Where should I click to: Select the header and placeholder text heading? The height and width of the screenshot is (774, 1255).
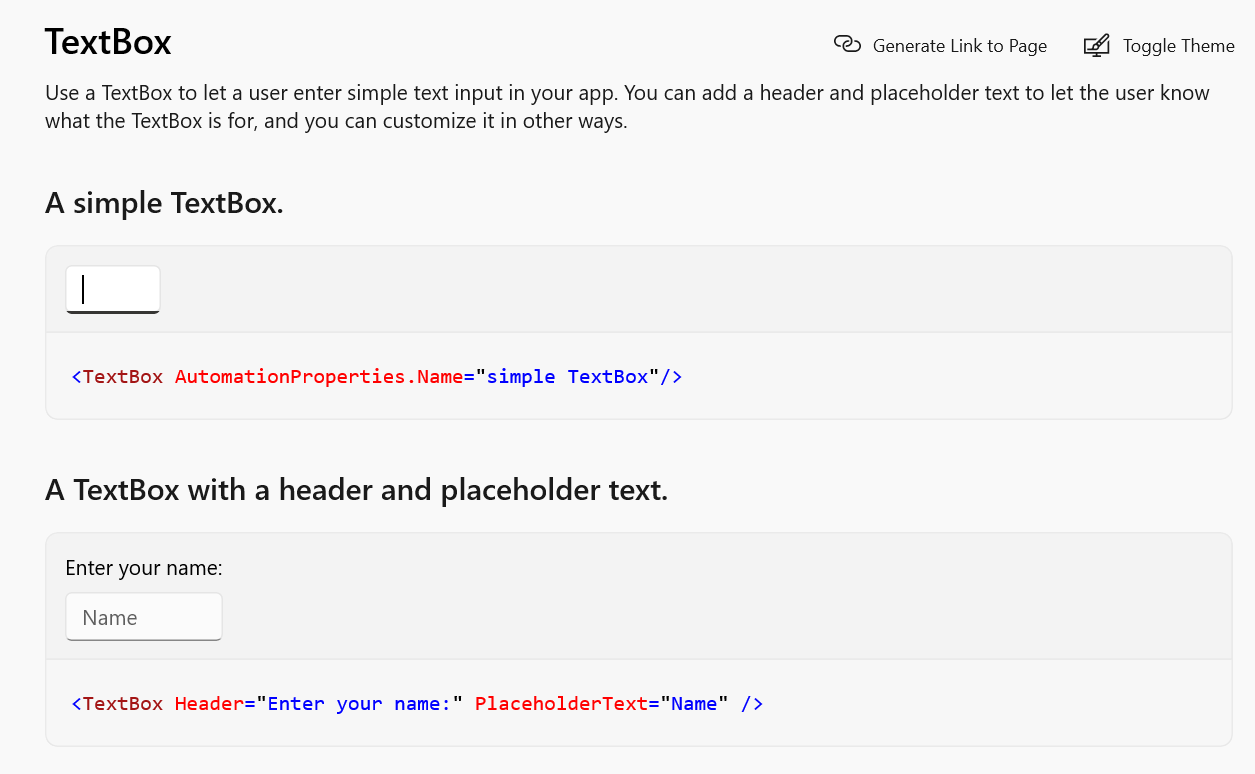[x=357, y=490]
